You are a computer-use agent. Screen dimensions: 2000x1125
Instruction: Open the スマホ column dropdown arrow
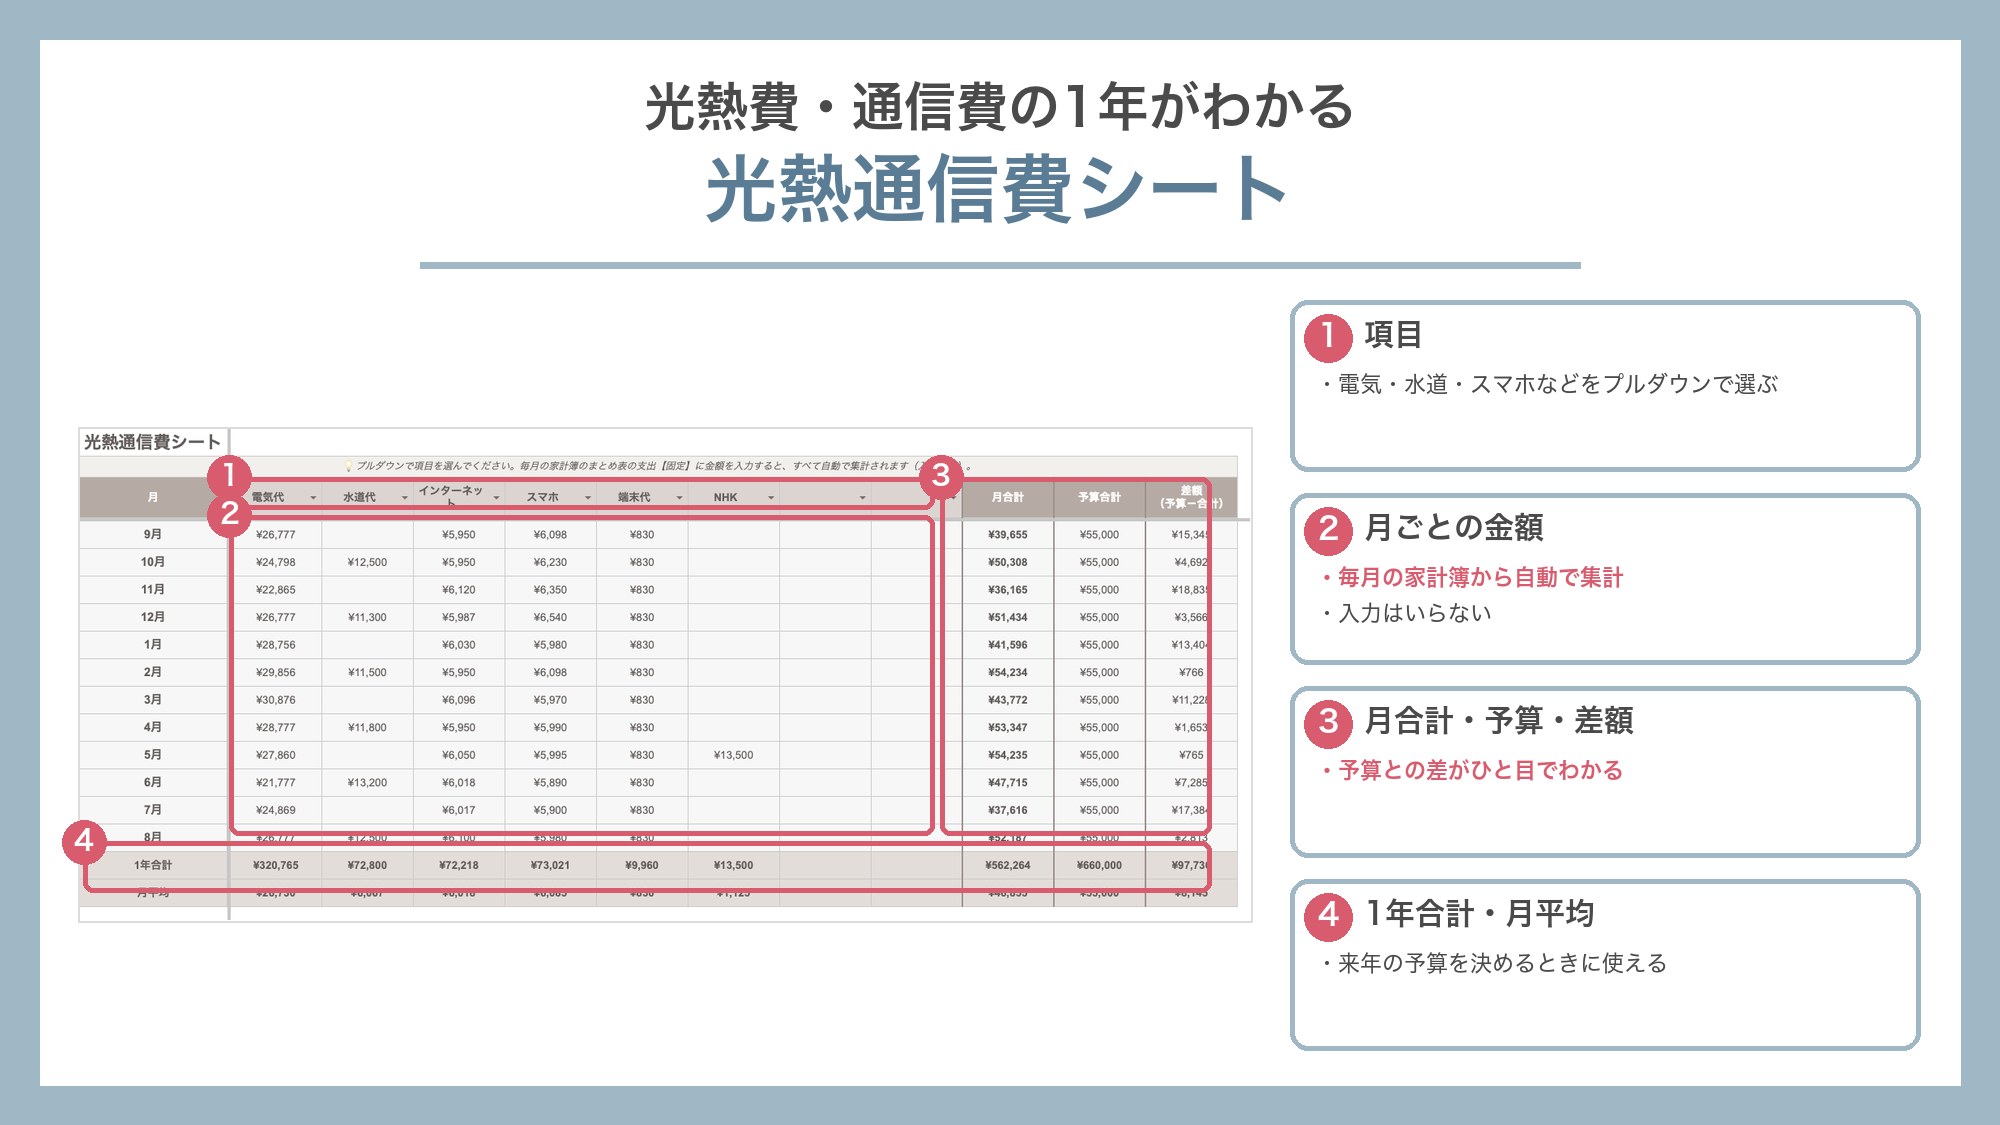[x=588, y=498]
